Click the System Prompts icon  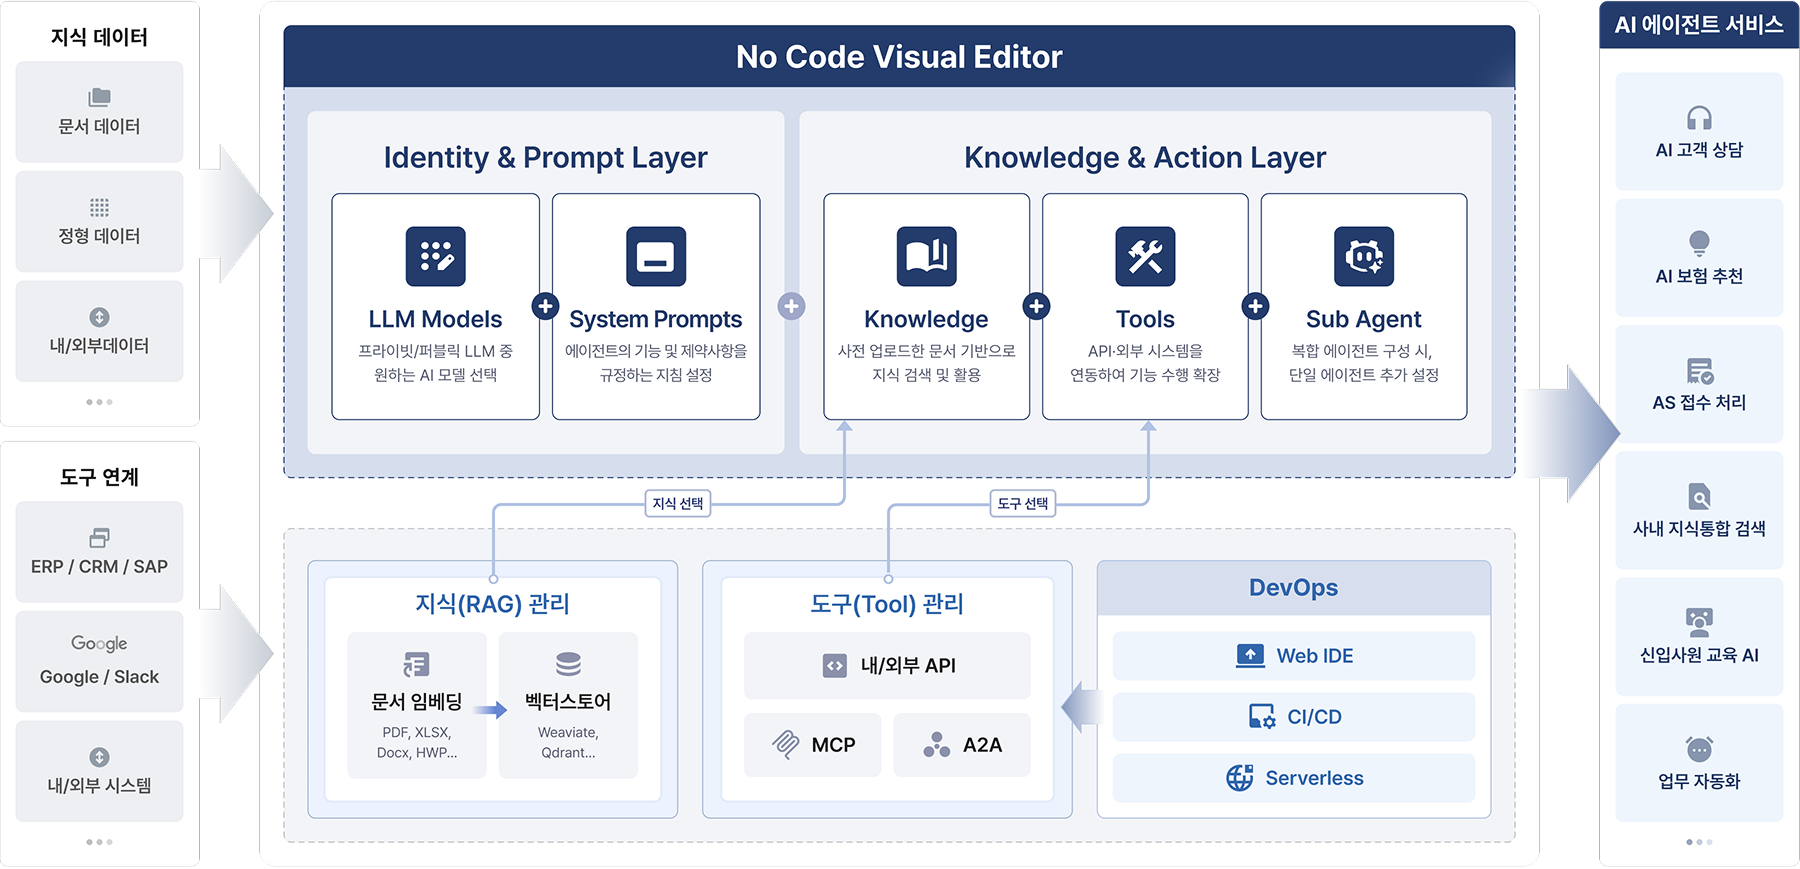point(656,256)
